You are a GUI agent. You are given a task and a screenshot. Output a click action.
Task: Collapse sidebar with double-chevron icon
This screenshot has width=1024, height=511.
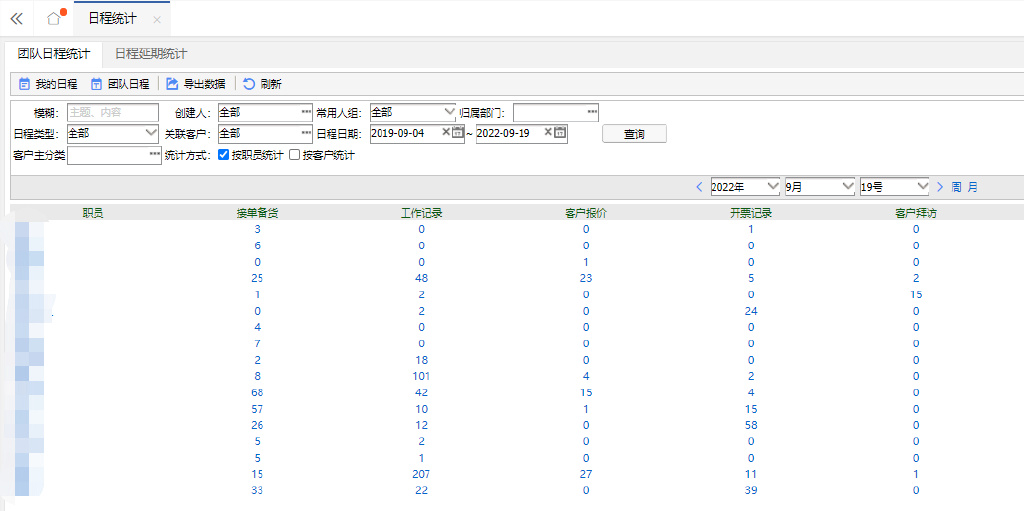pos(16,19)
